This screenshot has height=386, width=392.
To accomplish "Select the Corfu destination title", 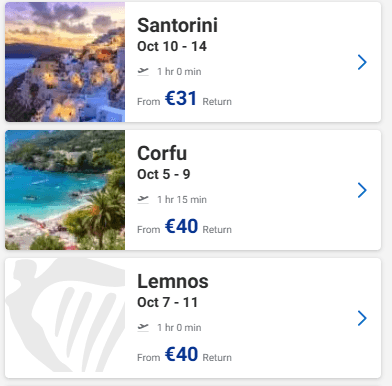I will 162,153.
